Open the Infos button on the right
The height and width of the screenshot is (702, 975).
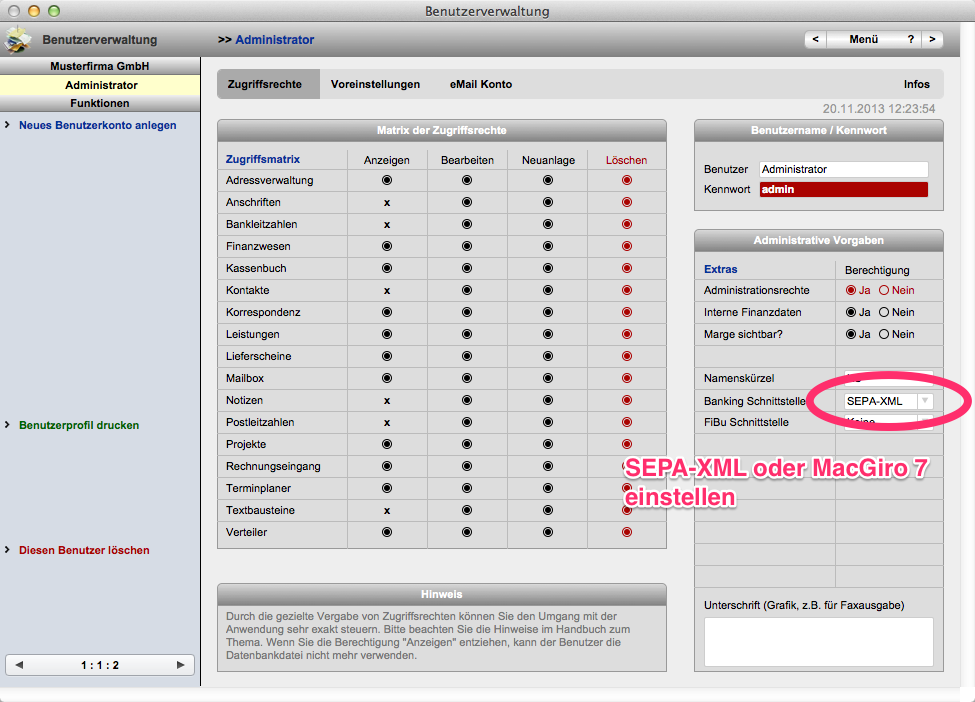tap(916, 84)
